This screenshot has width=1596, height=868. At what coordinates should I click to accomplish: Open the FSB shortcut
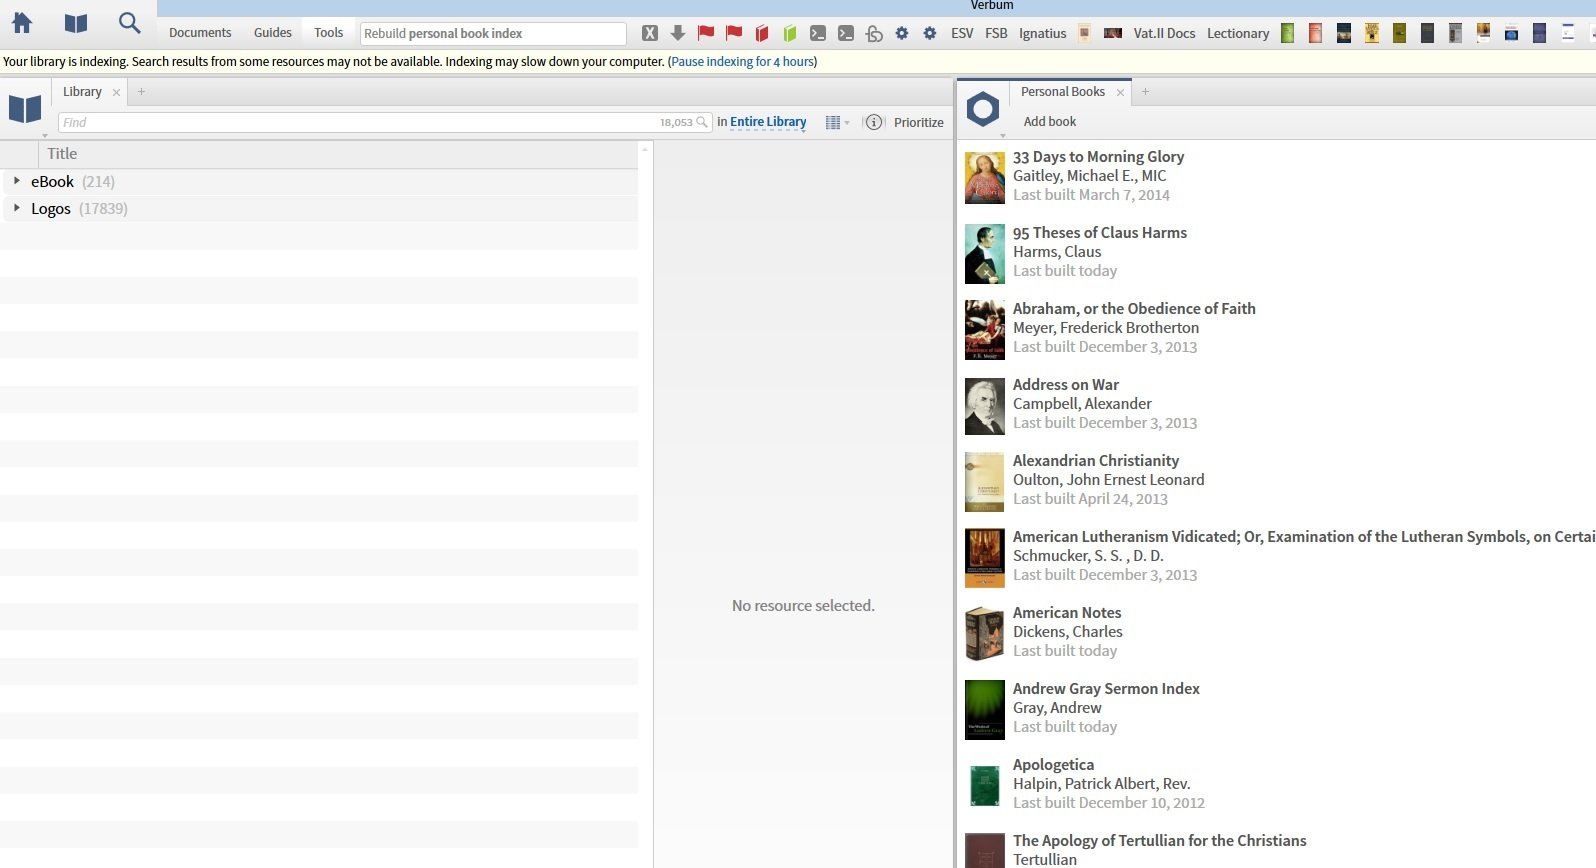pyautogui.click(x=996, y=33)
